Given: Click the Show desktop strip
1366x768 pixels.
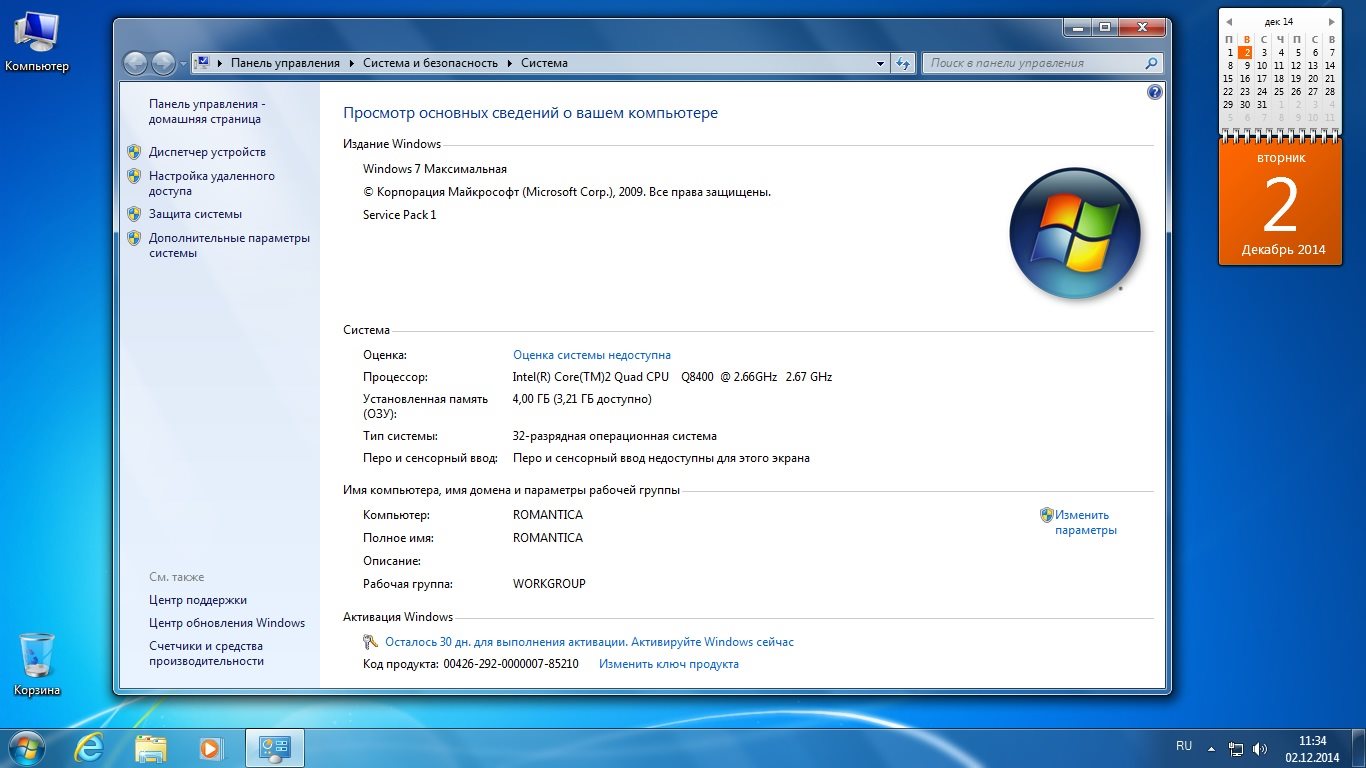Looking at the screenshot, I should point(1359,748).
